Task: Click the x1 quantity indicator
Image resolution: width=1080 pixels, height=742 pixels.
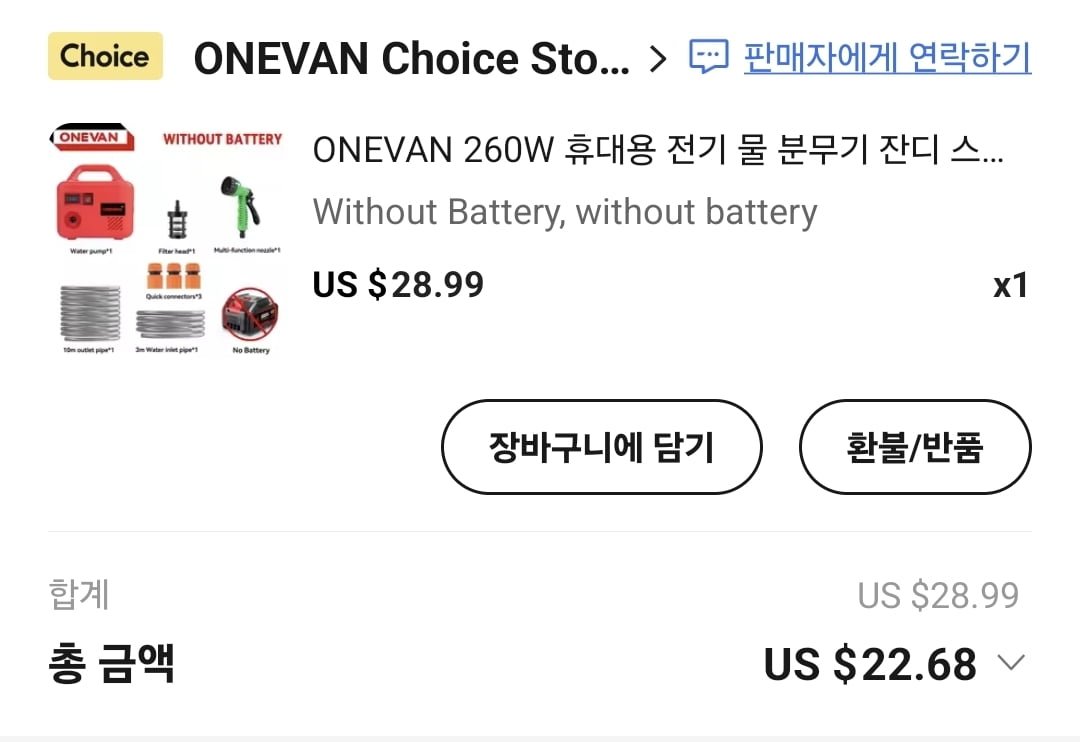Action: click(1010, 285)
